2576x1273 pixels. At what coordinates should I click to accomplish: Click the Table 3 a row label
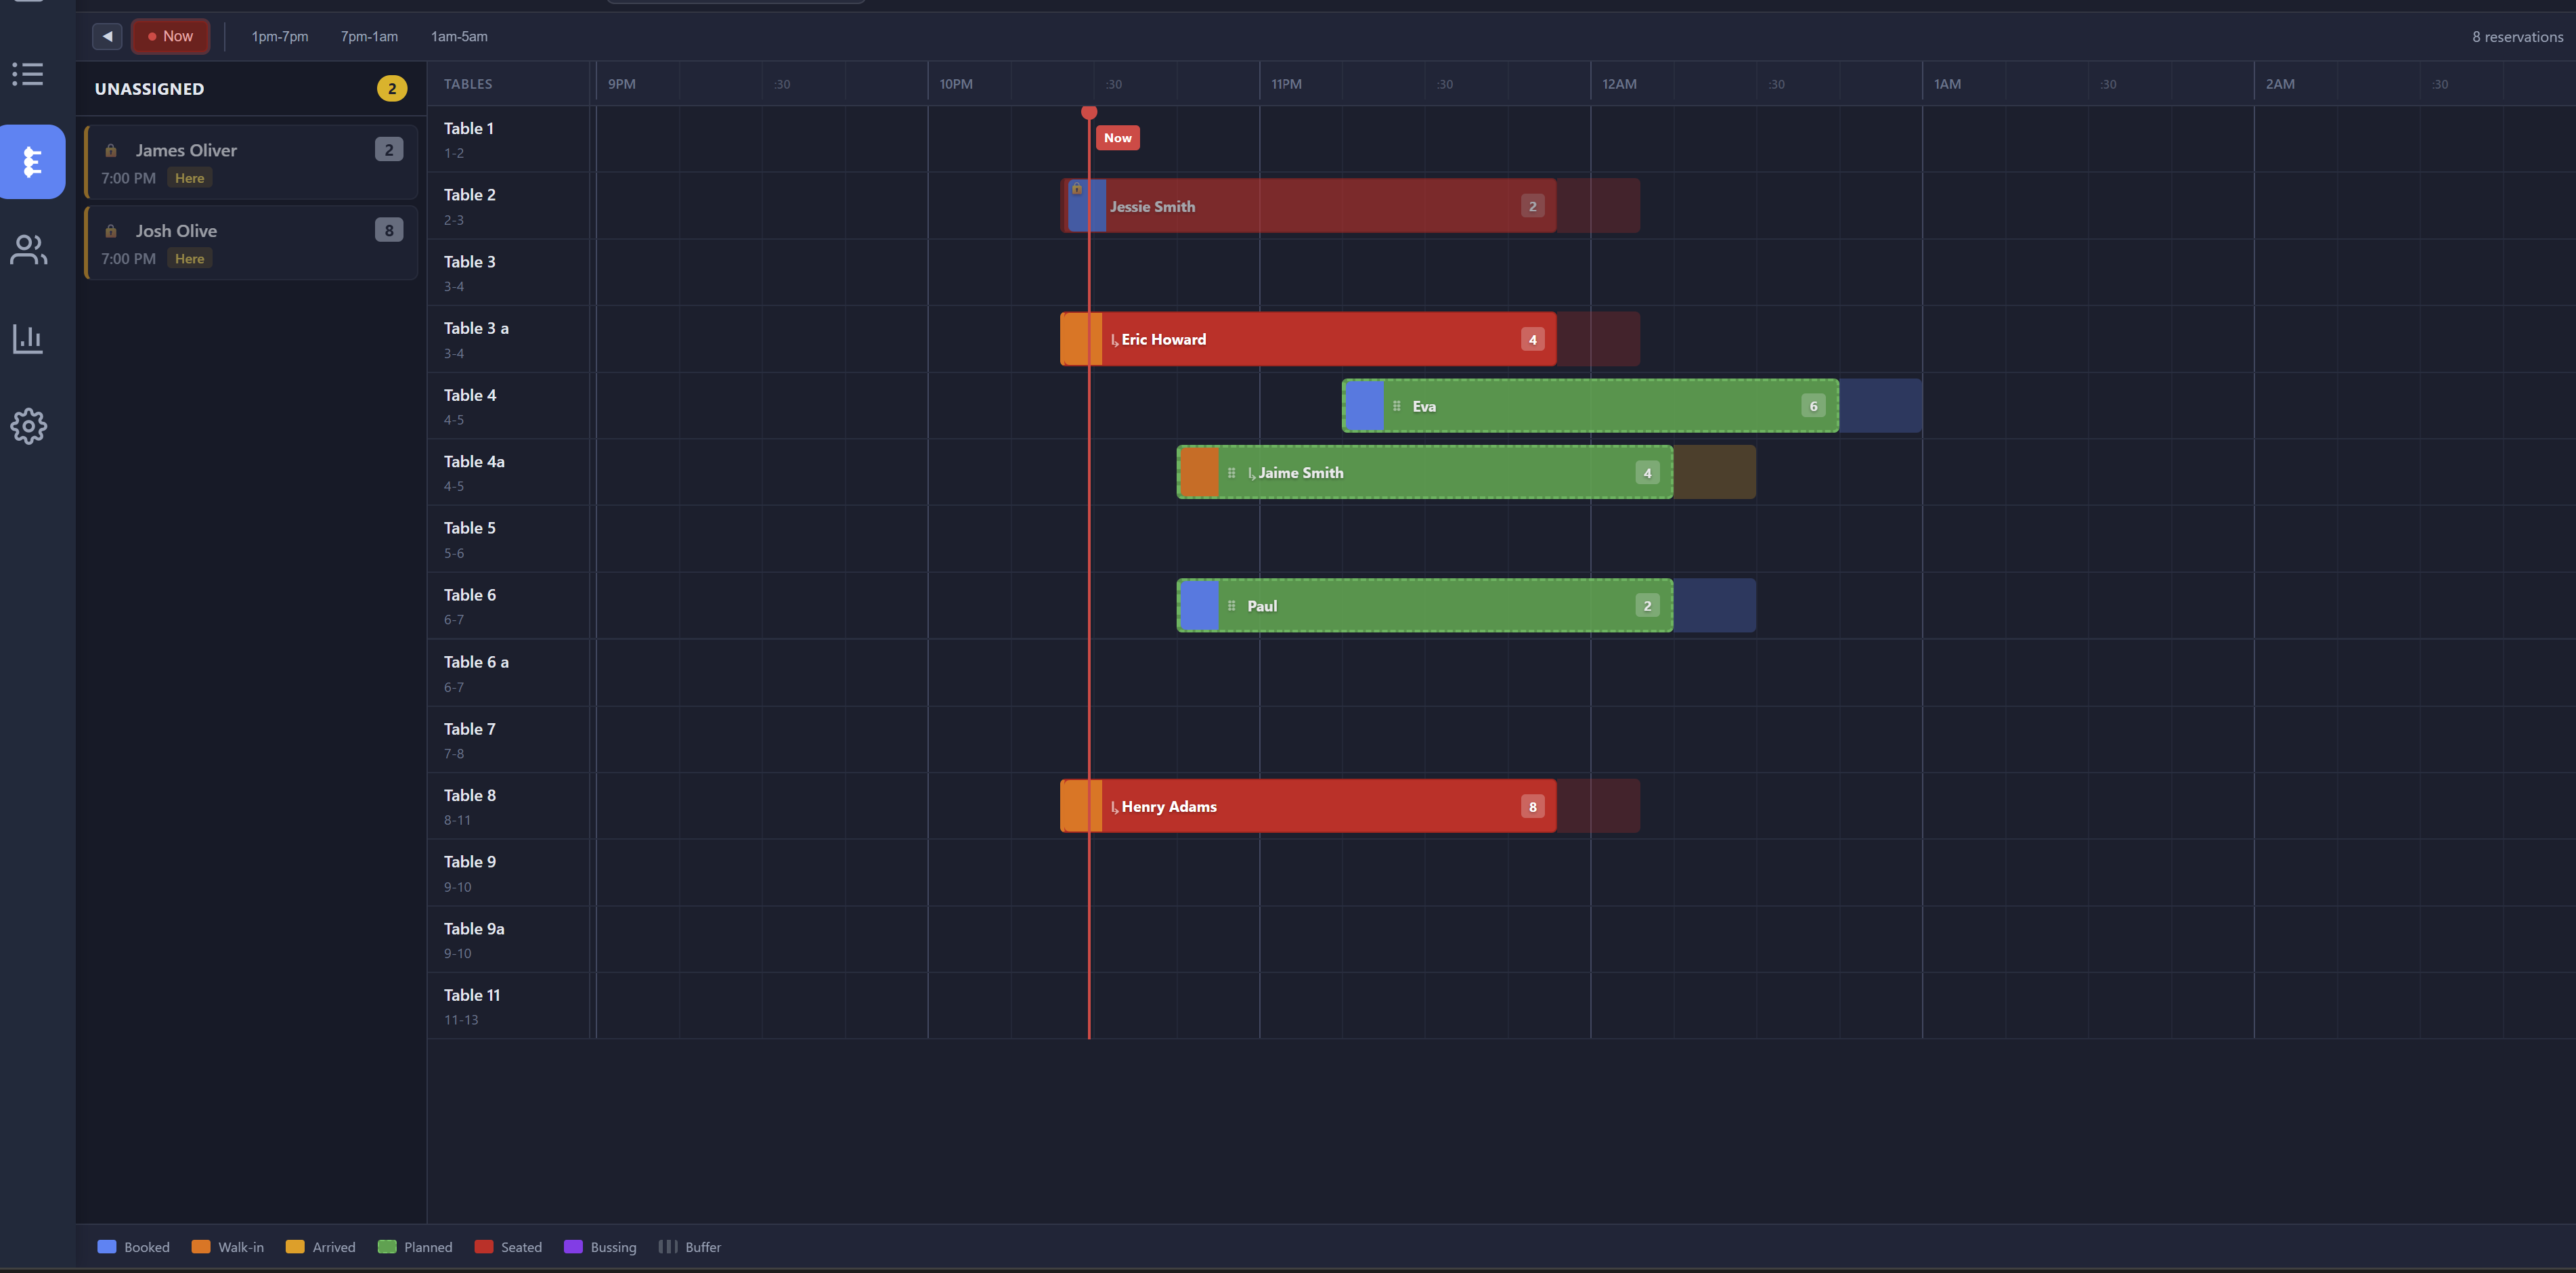tap(476, 328)
